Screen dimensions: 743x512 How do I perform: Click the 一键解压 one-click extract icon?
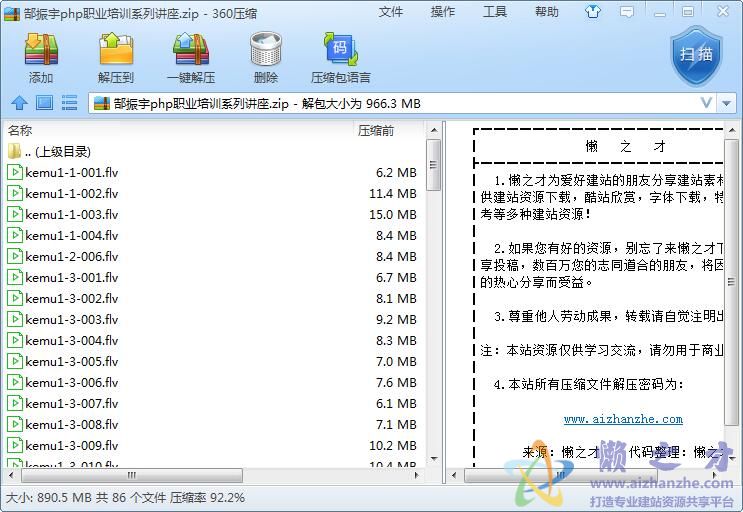(x=191, y=49)
